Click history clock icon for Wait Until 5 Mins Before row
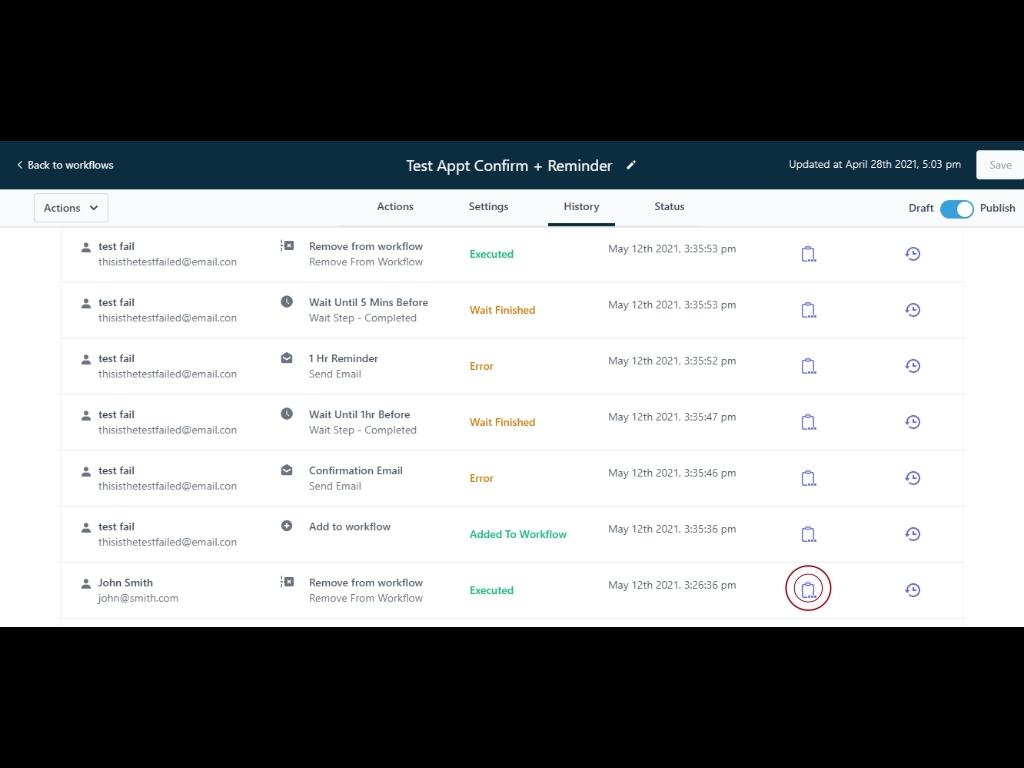The width and height of the screenshot is (1024, 768). point(913,310)
